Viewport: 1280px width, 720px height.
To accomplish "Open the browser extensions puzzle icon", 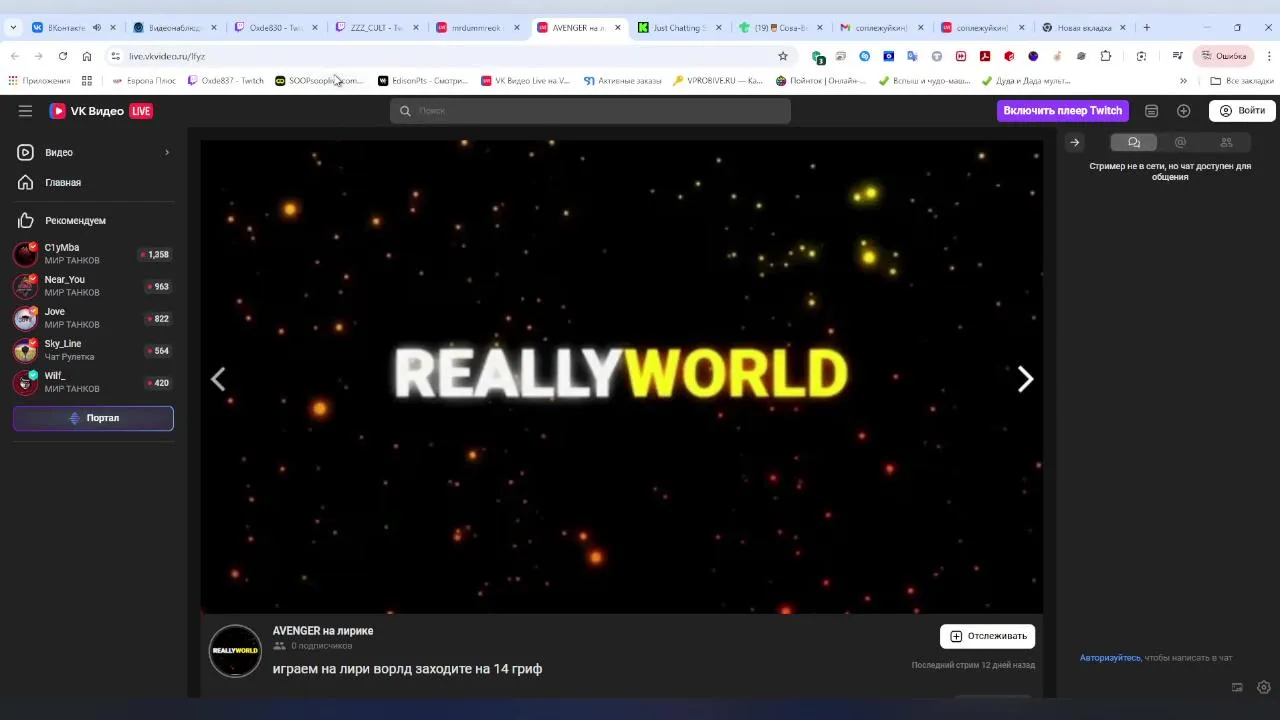I will pos(1105,56).
